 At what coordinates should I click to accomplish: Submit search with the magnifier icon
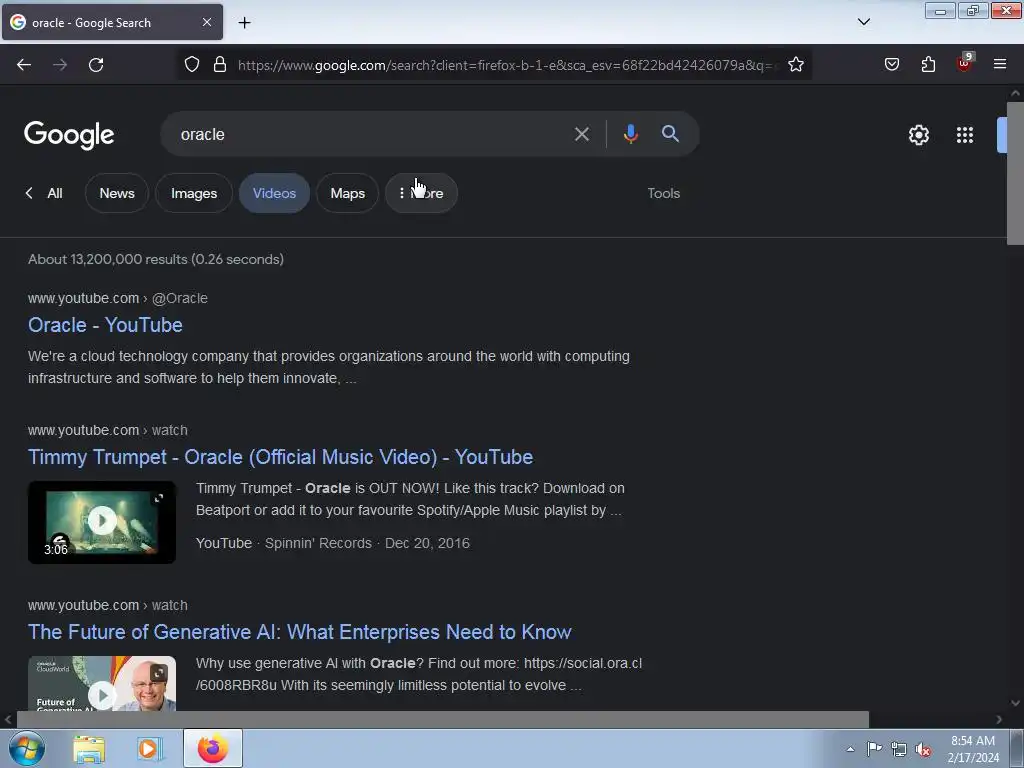[670, 134]
